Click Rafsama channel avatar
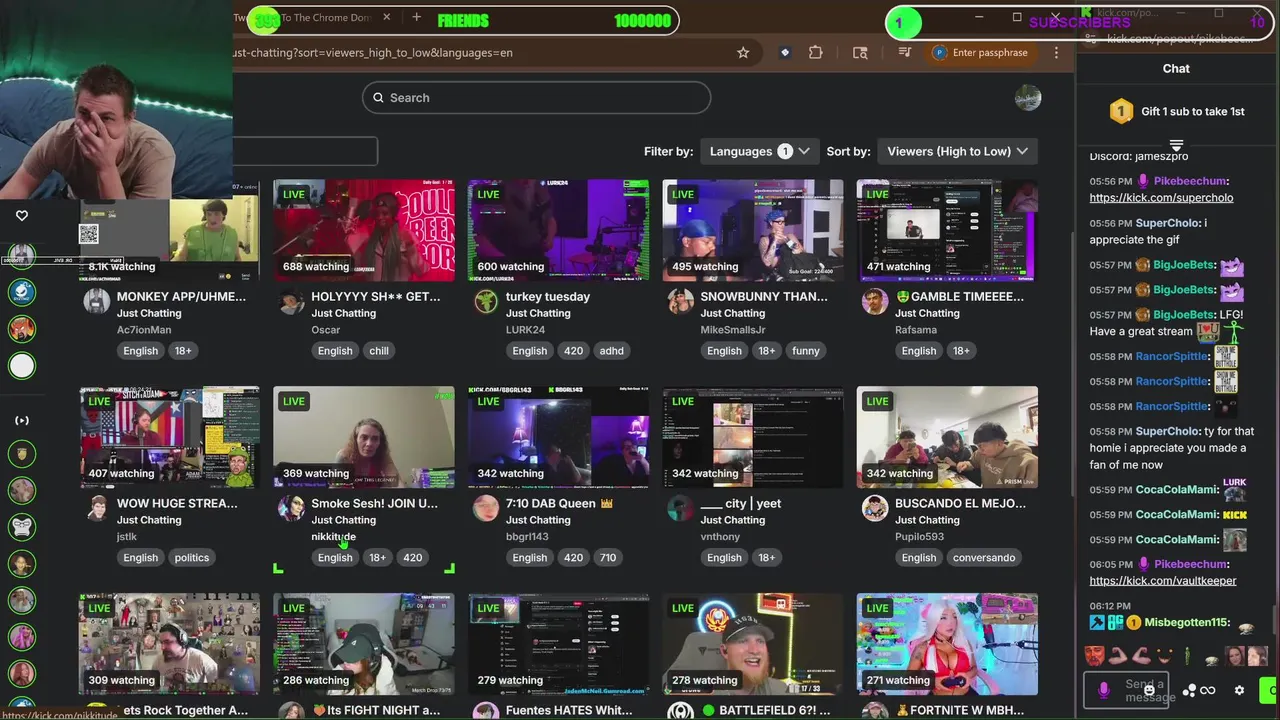The image size is (1280, 720). [875, 302]
